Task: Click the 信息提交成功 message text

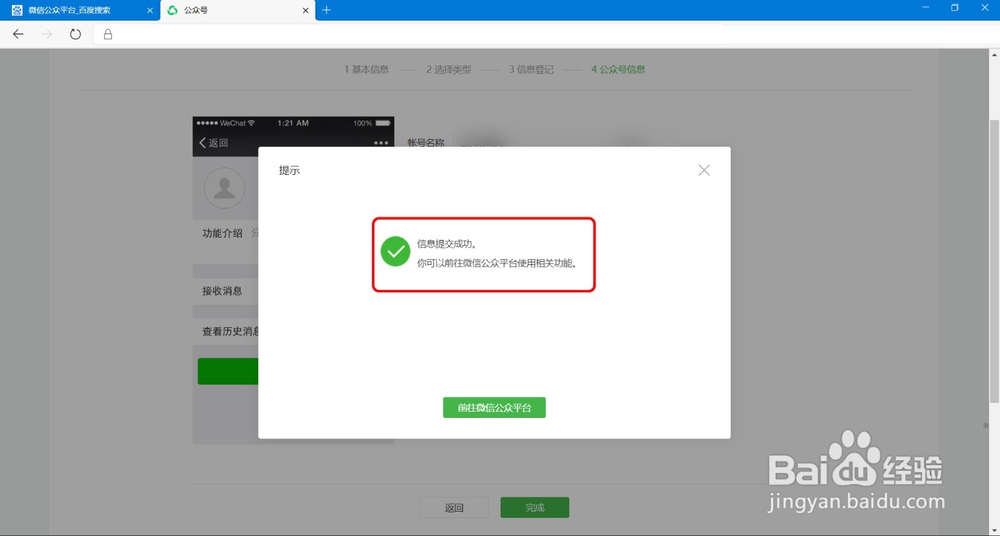Action: [x=447, y=244]
